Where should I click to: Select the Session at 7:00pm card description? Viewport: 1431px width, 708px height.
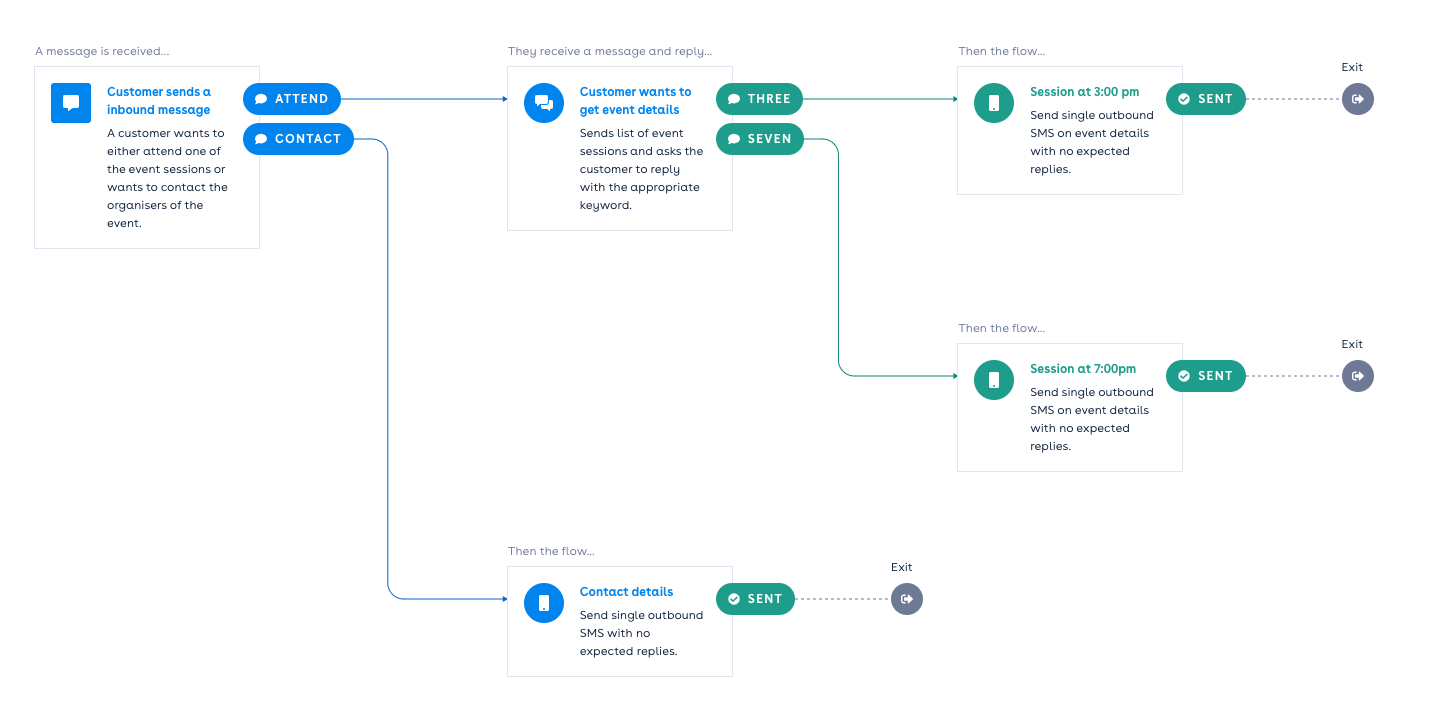click(1091, 419)
